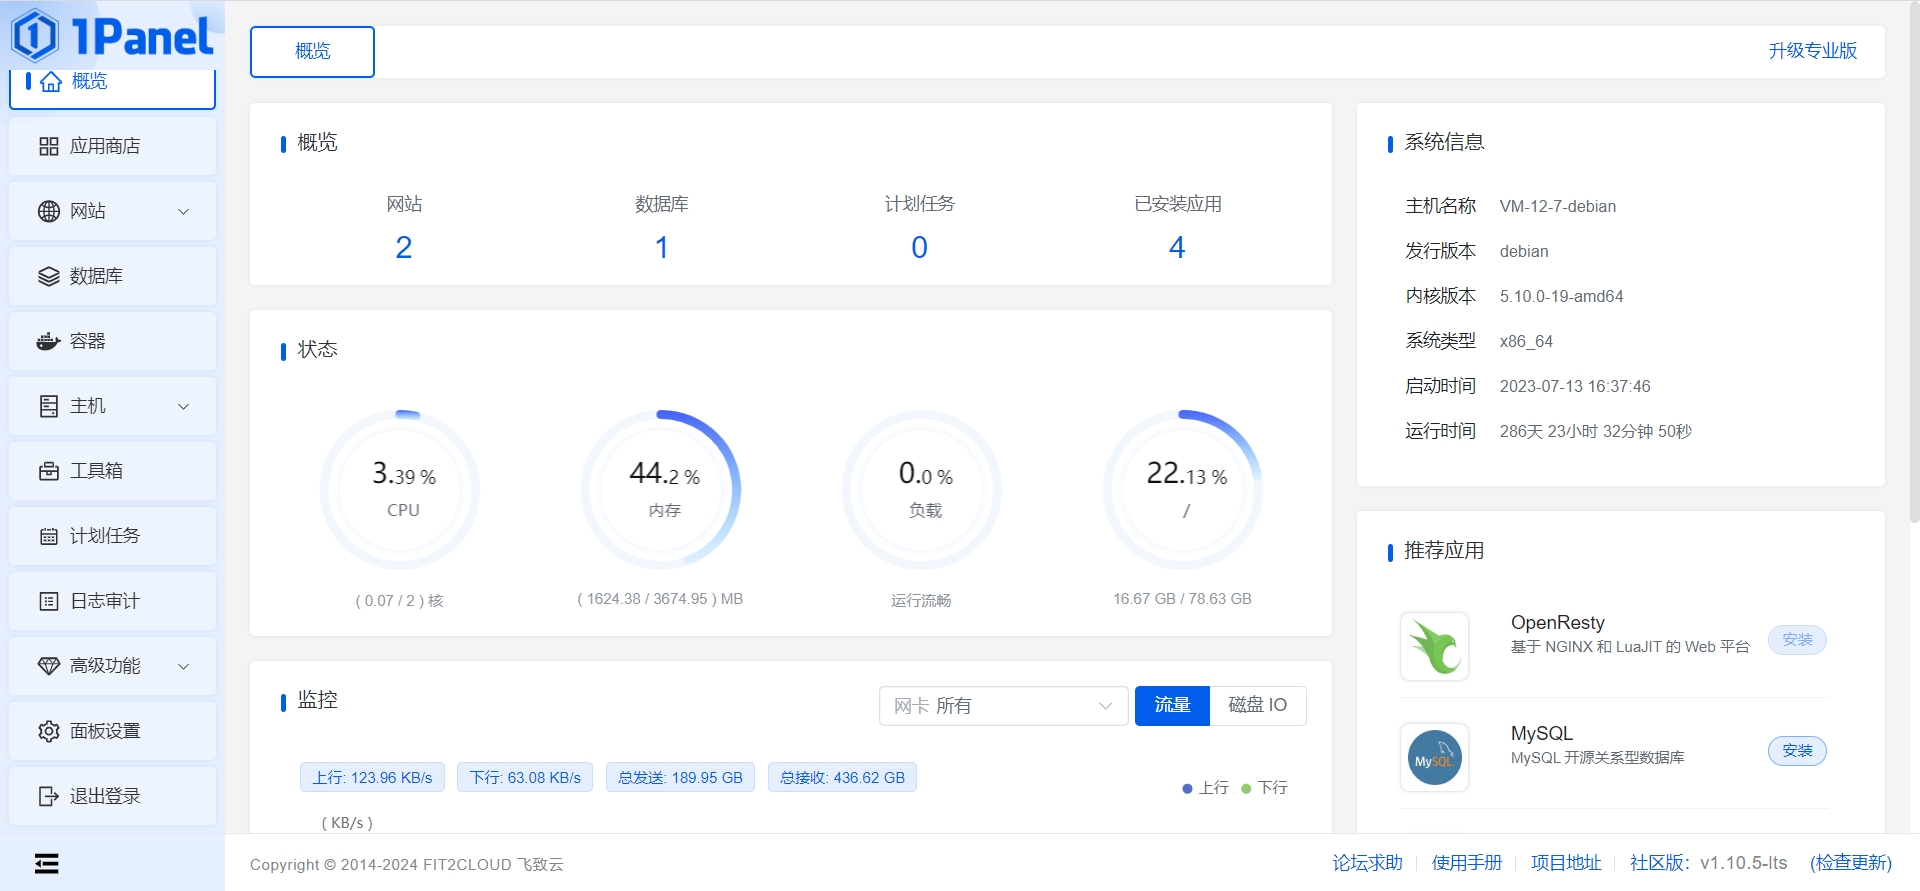Click the 负载 load gauge

click(922, 490)
